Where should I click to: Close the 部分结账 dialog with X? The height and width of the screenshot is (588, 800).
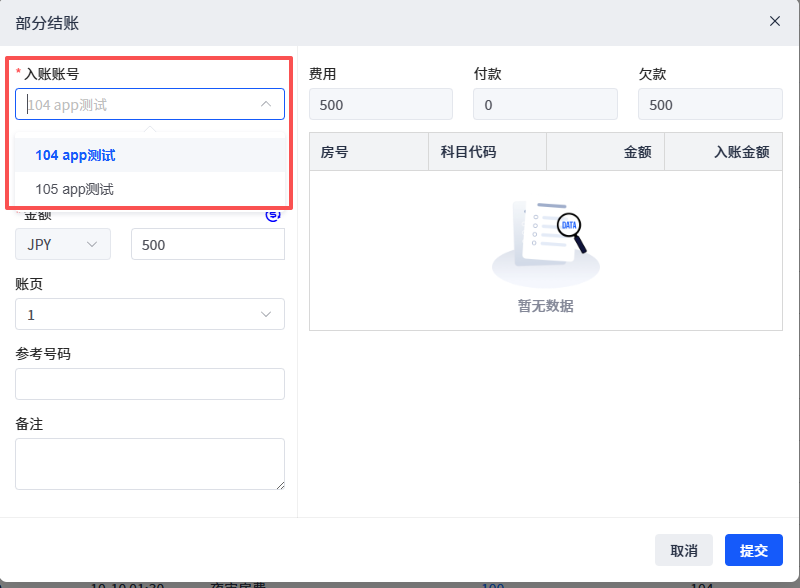pyautogui.click(x=774, y=21)
